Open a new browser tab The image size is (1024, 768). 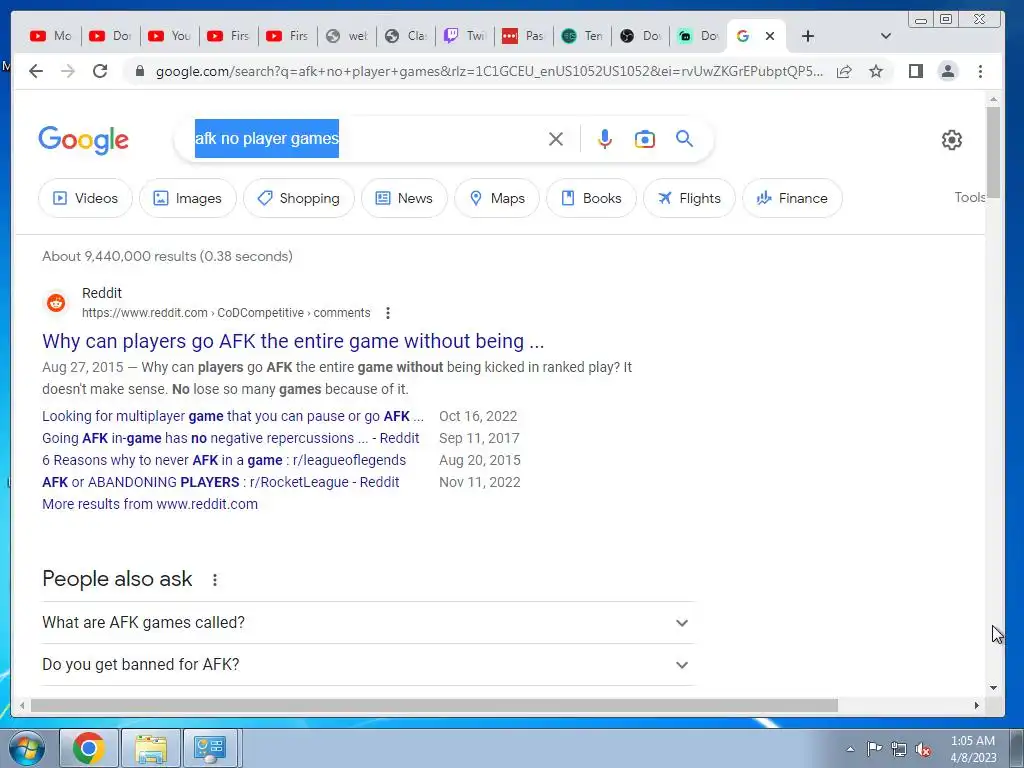808,36
